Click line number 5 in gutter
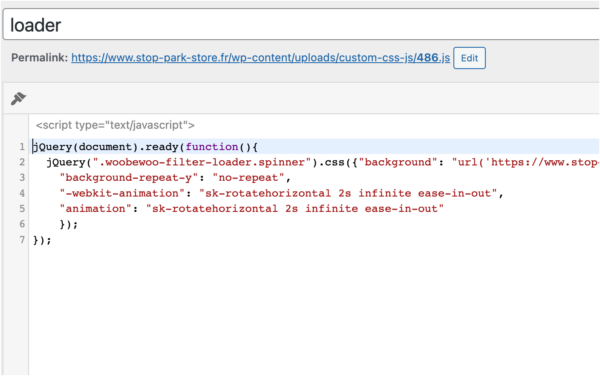 coord(22,209)
